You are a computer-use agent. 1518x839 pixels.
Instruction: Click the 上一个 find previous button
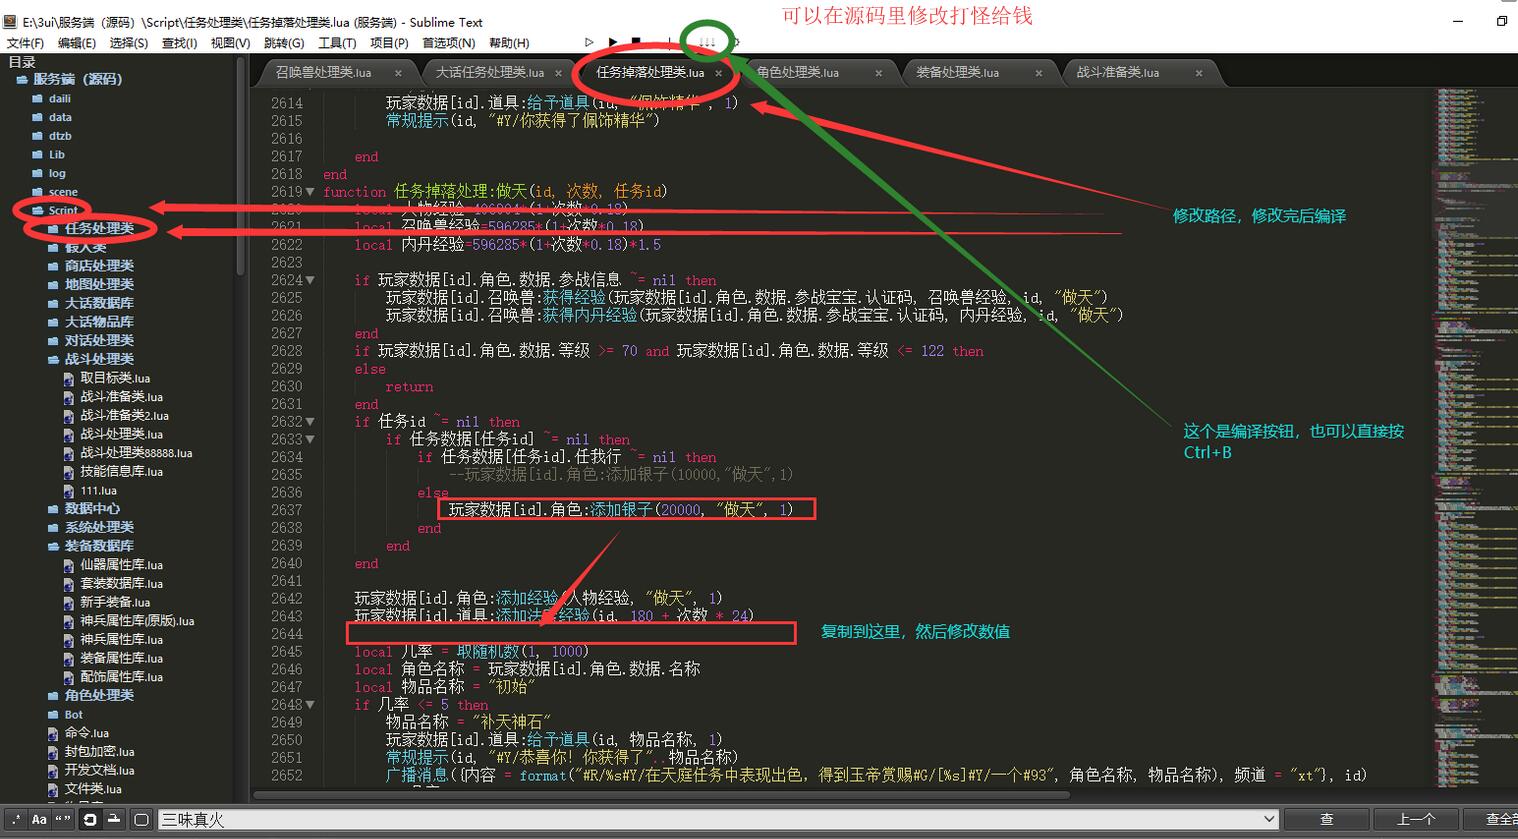click(1415, 819)
